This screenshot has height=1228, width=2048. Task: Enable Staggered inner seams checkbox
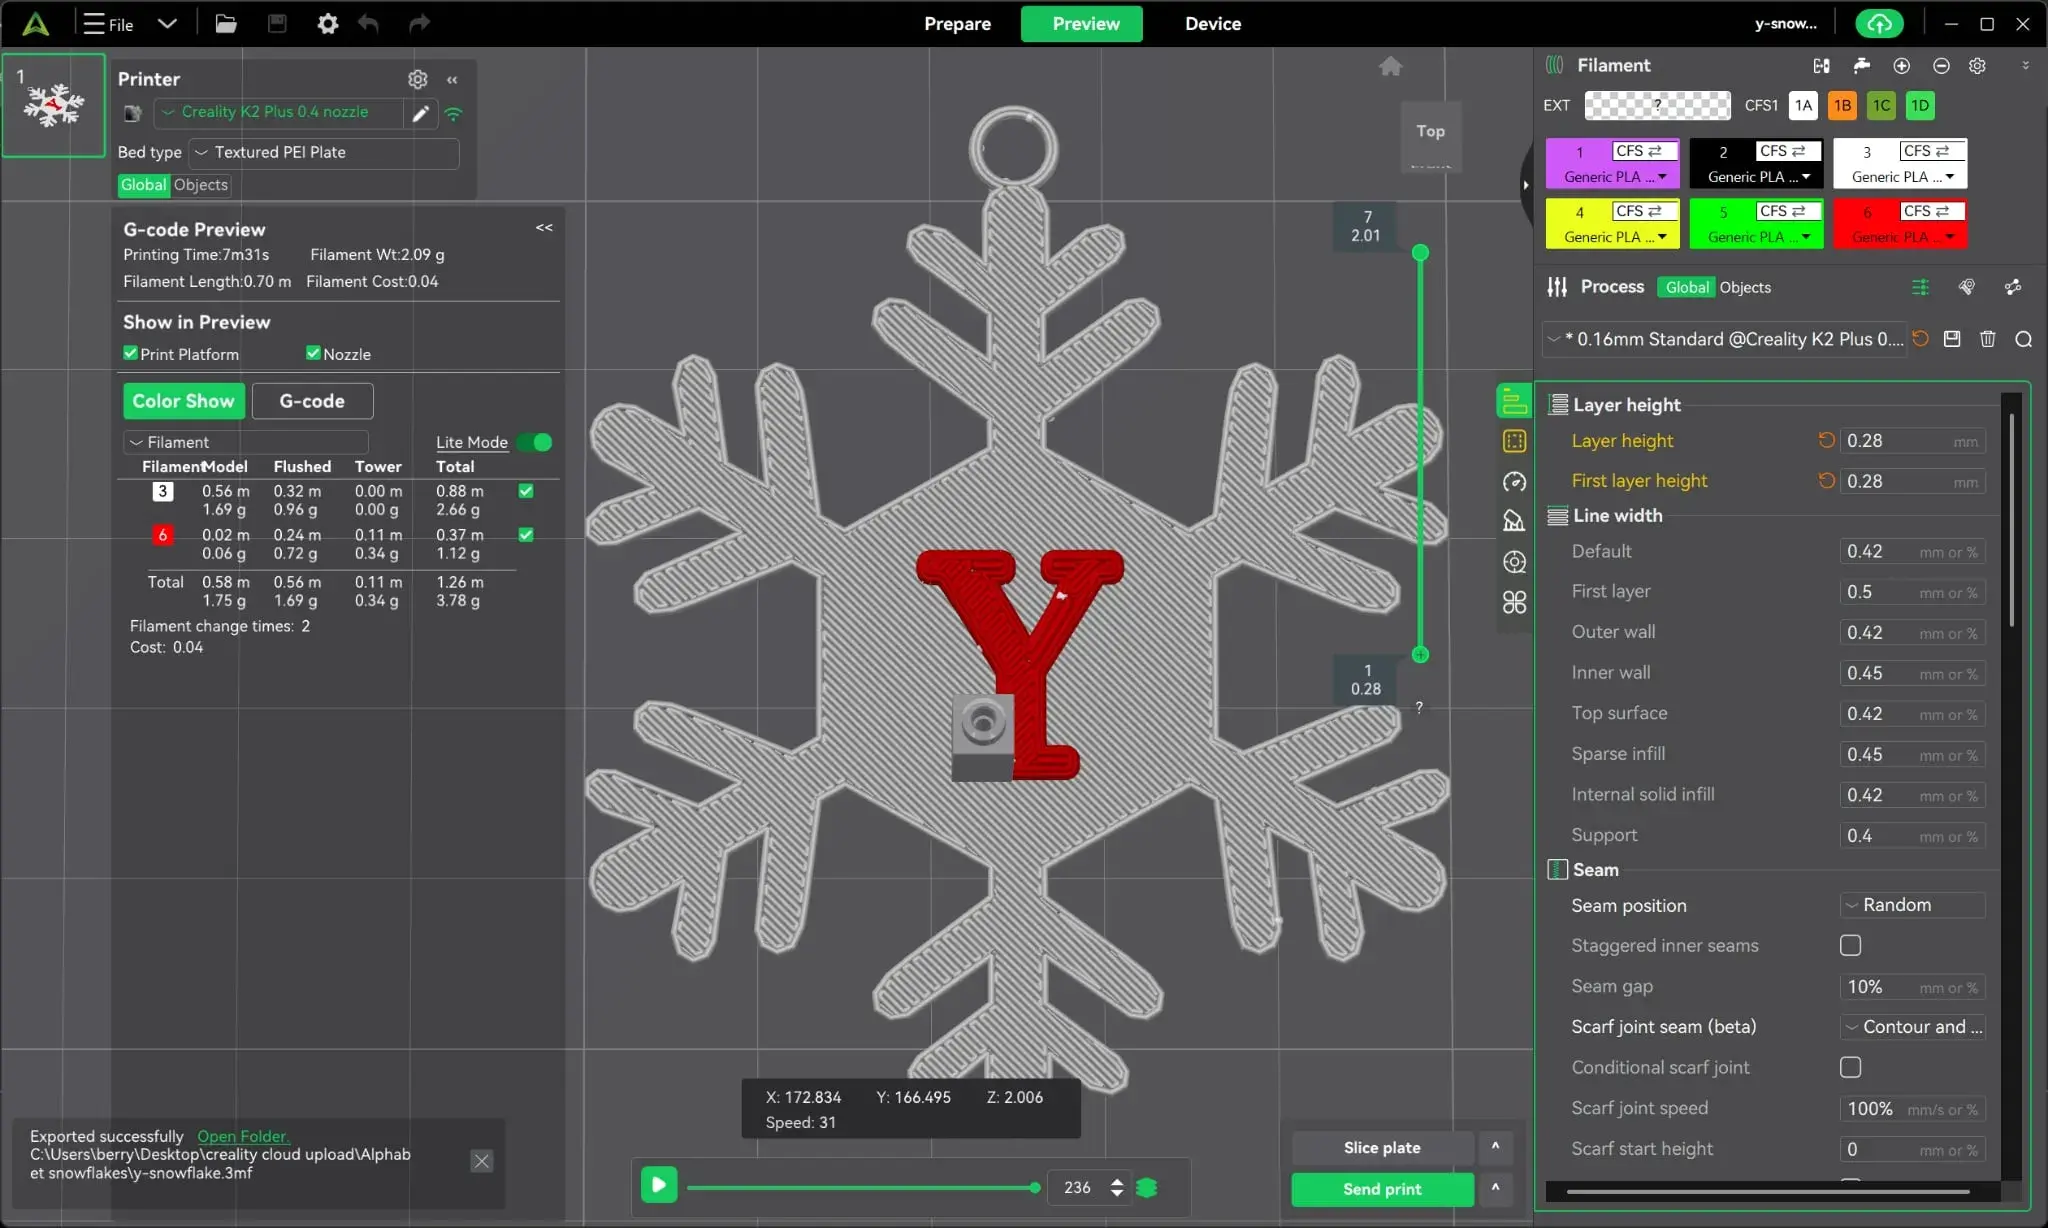tap(1851, 945)
